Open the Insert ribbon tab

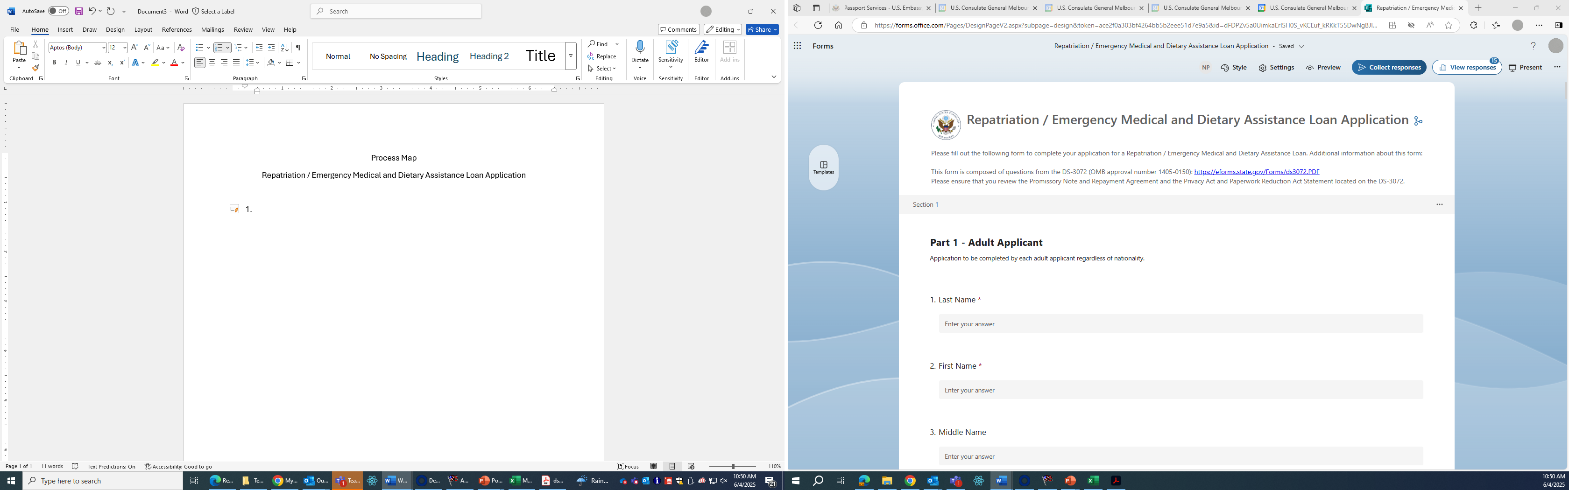pyautogui.click(x=65, y=30)
